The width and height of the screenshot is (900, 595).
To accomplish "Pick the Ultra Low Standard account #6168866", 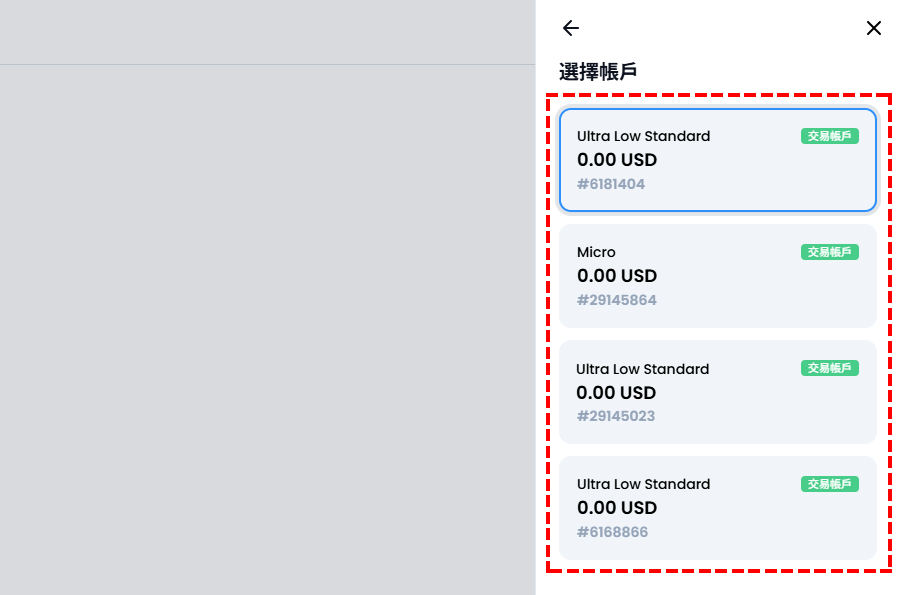I will click(x=717, y=508).
